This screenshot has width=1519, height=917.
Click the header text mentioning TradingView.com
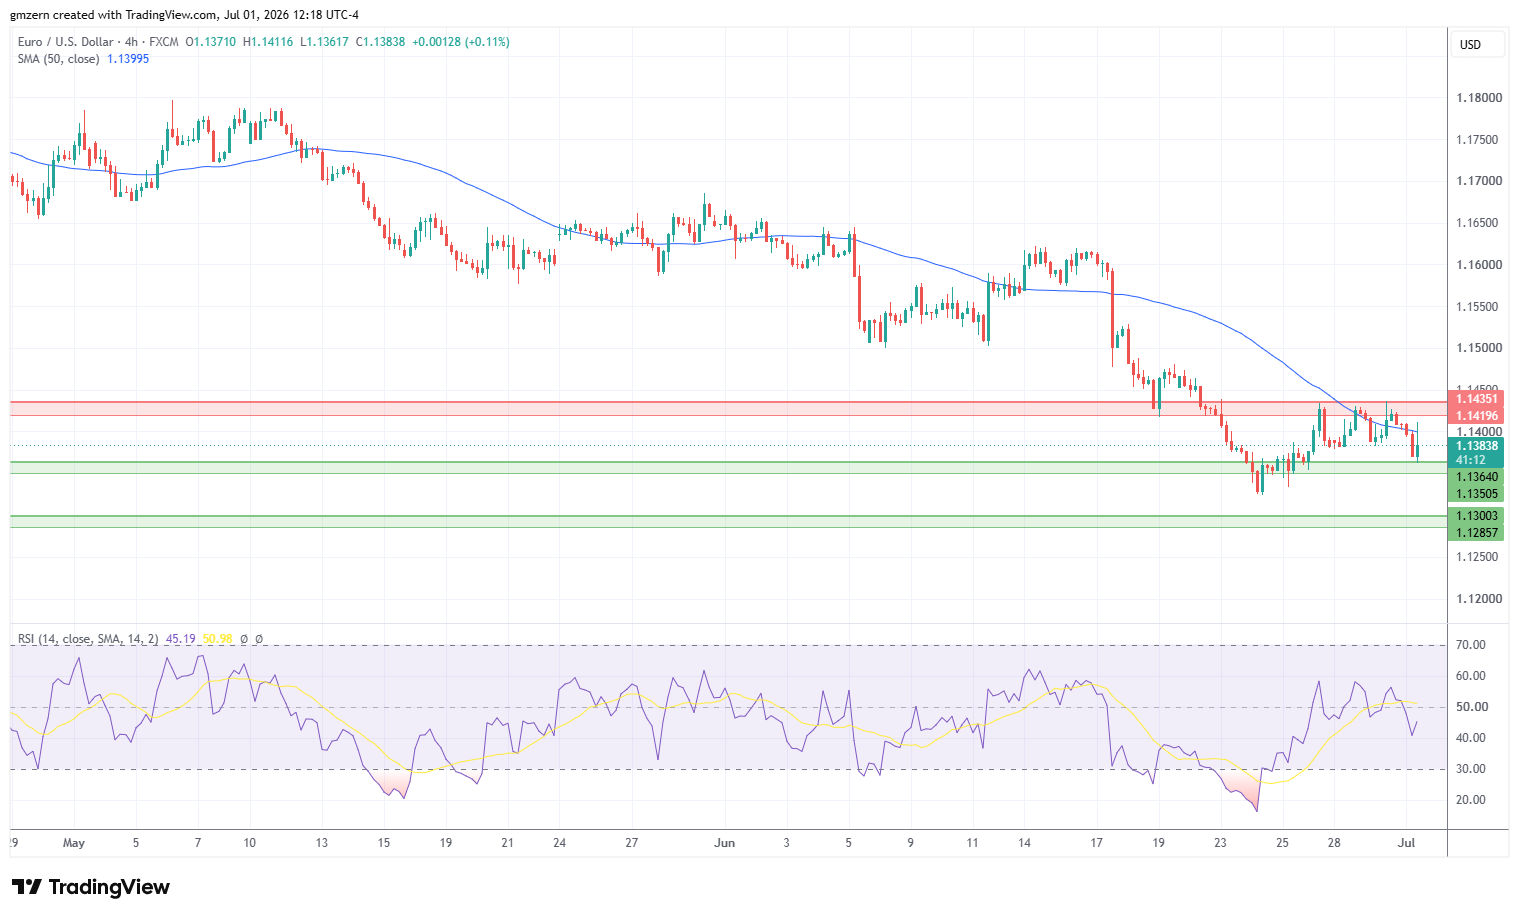coord(184,15)
